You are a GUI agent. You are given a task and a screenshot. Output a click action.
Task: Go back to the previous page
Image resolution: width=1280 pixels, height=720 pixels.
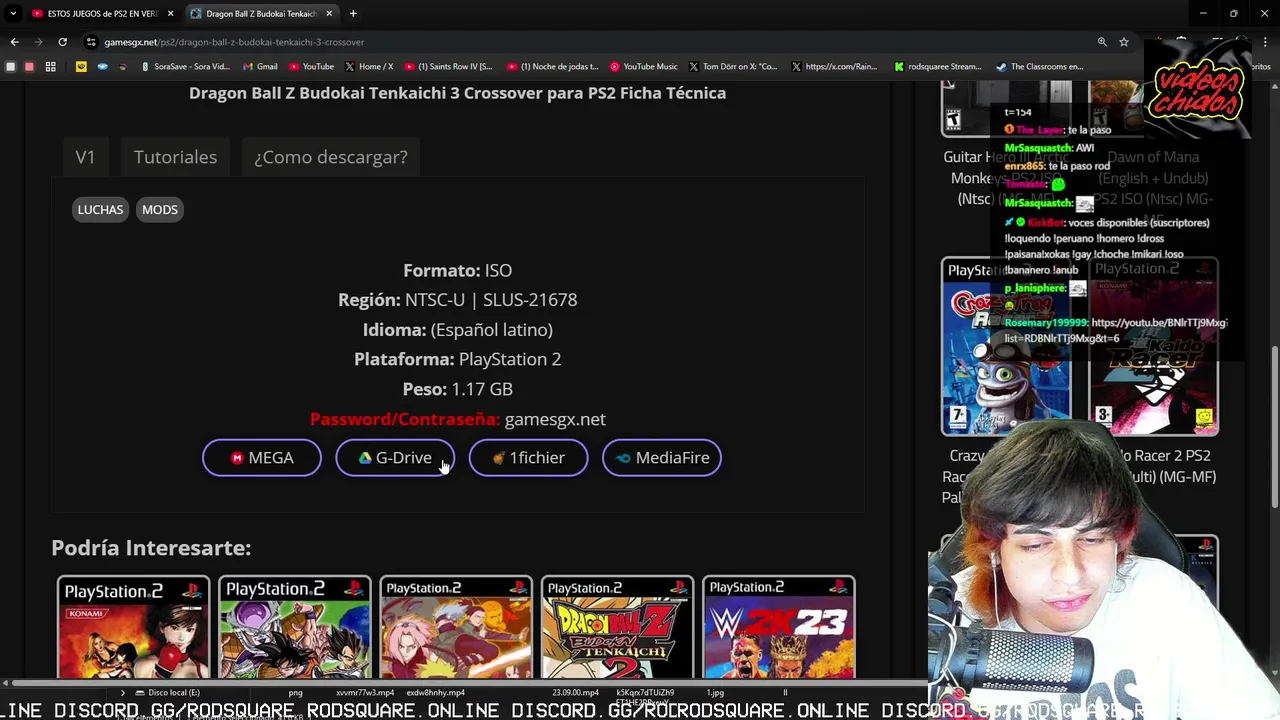(x=14, y=42)
